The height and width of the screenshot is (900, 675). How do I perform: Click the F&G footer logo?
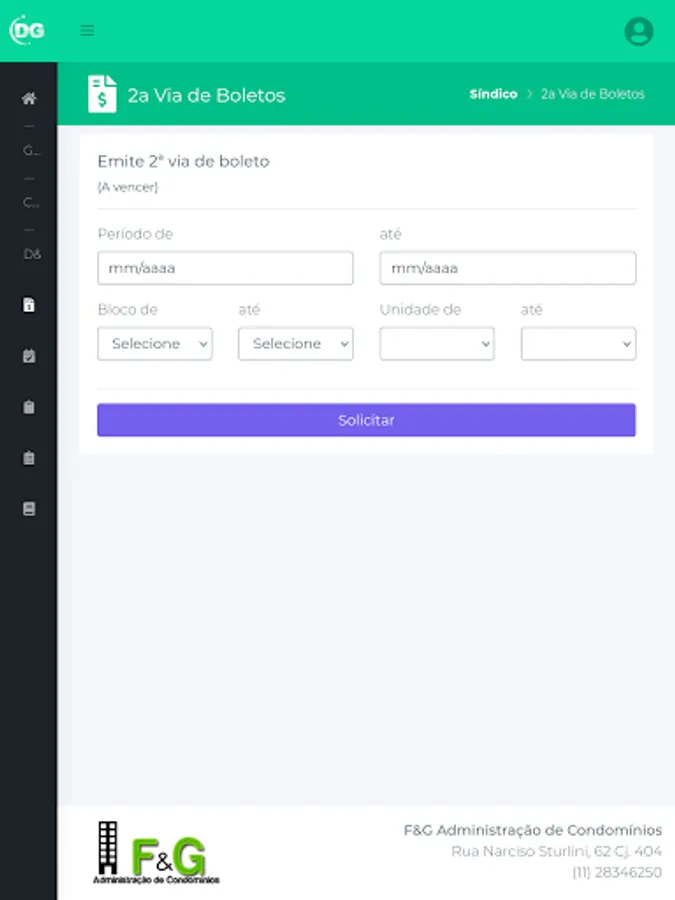156,852
